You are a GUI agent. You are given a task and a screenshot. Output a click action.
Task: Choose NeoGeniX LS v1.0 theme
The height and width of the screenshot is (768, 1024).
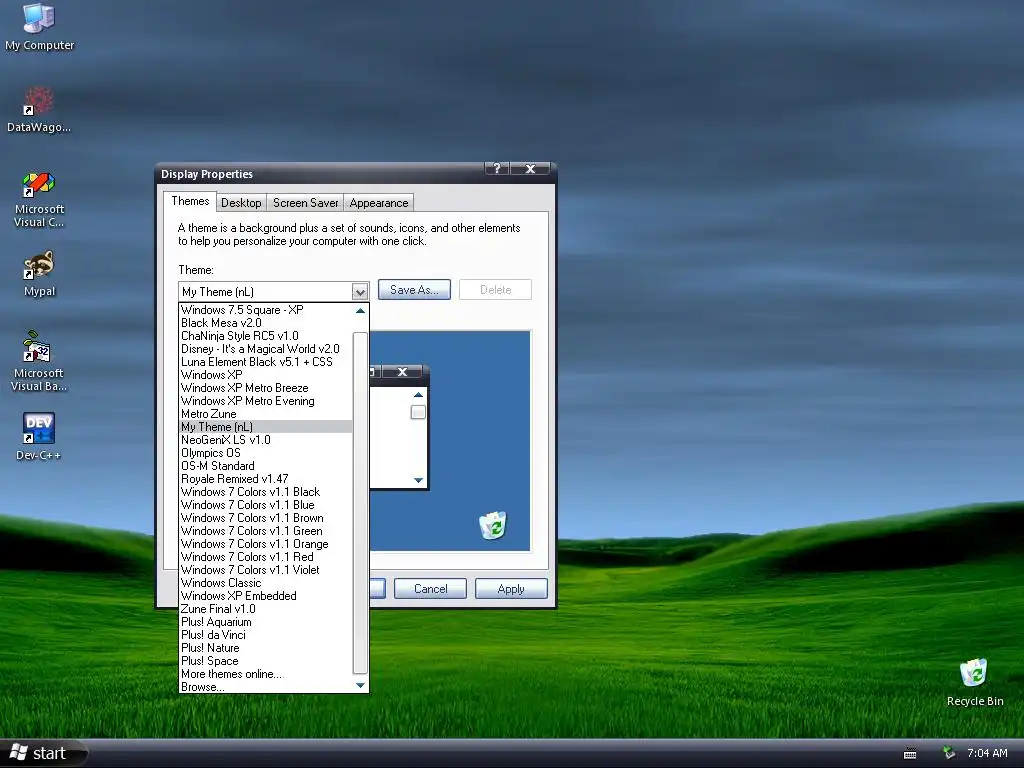[x=266, y=440]
